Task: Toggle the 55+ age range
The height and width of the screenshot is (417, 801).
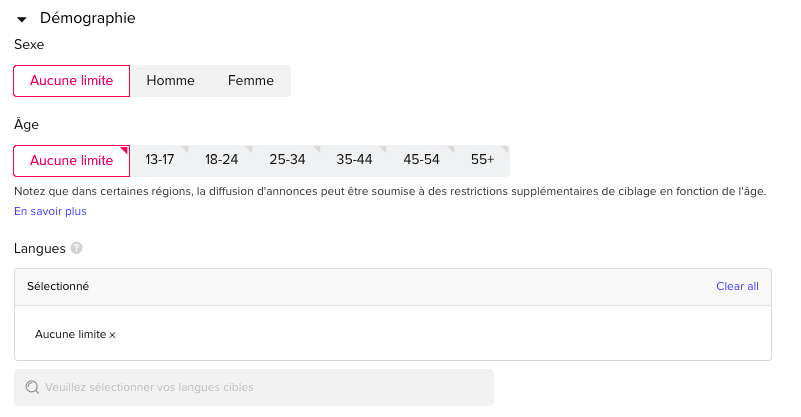Action: click(483, 160)
